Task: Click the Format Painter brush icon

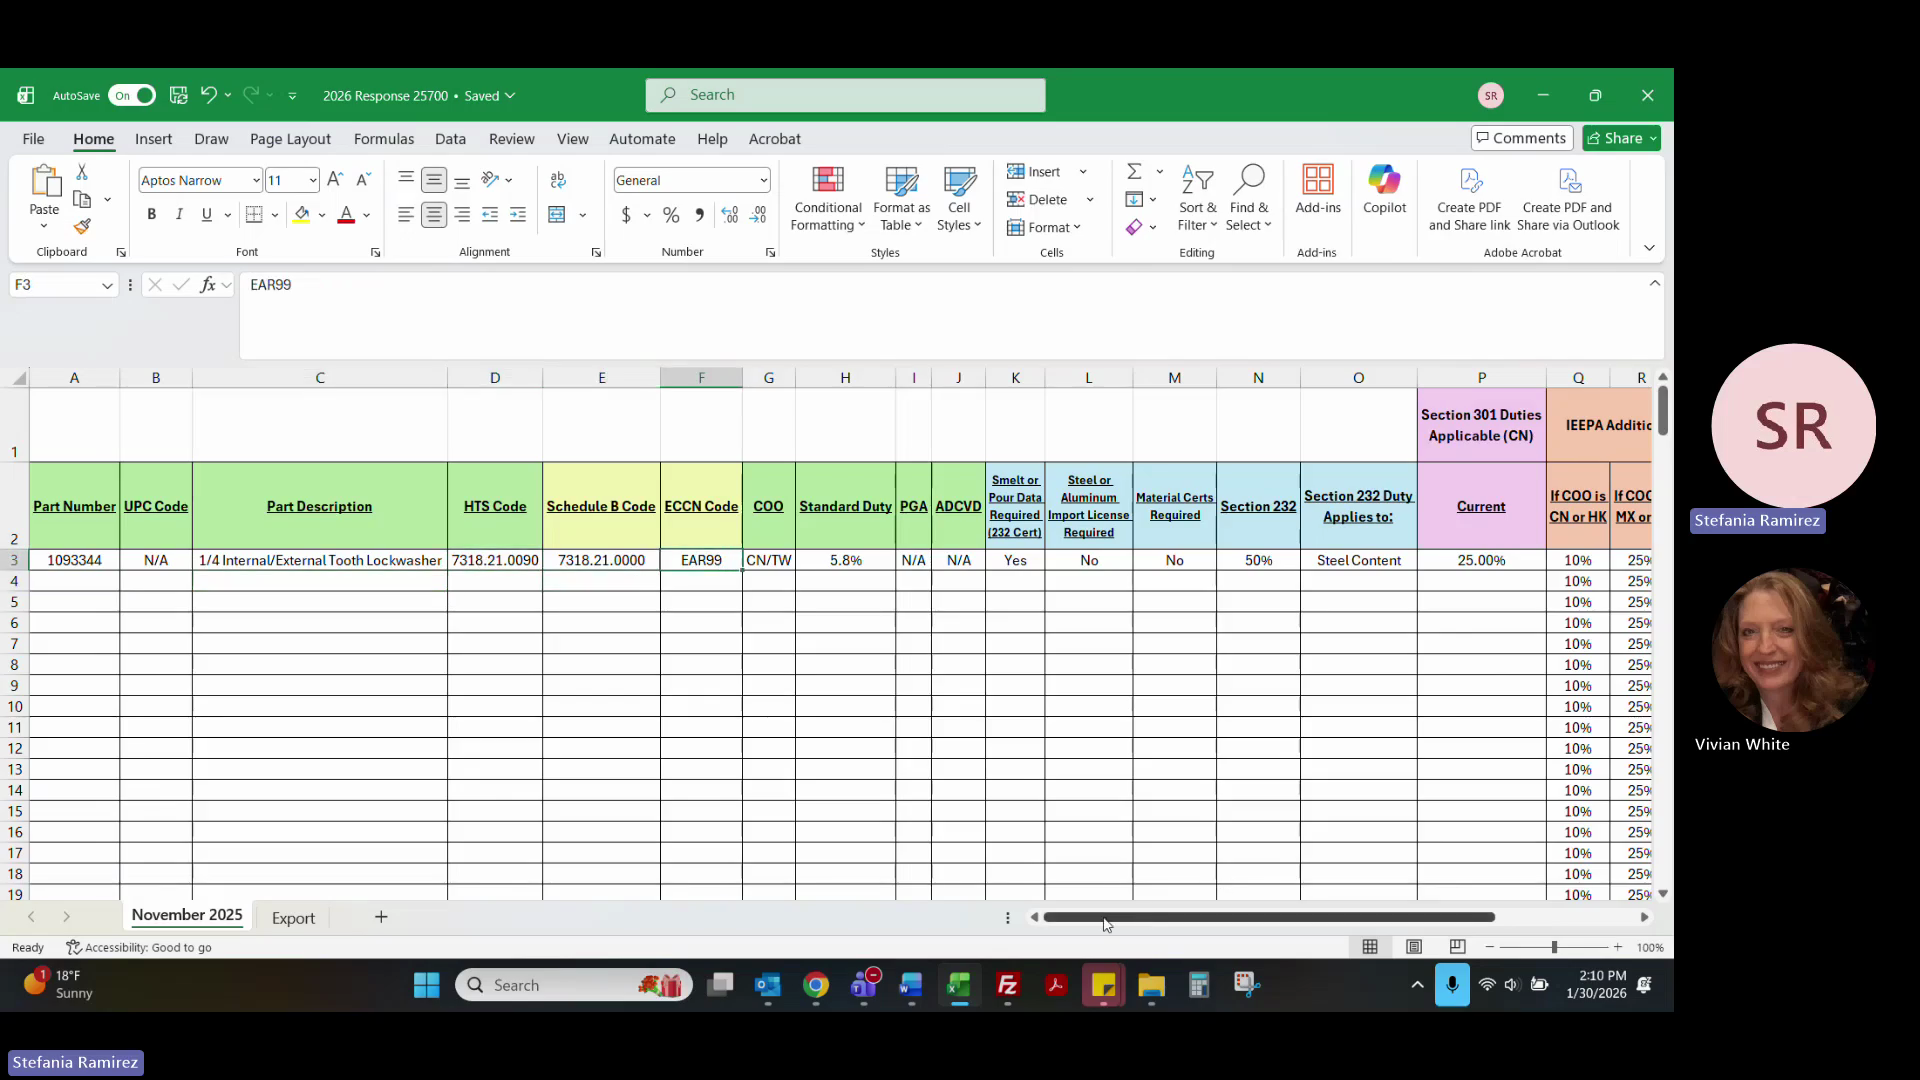Action: pyautogui.click(x=82, y=227)
